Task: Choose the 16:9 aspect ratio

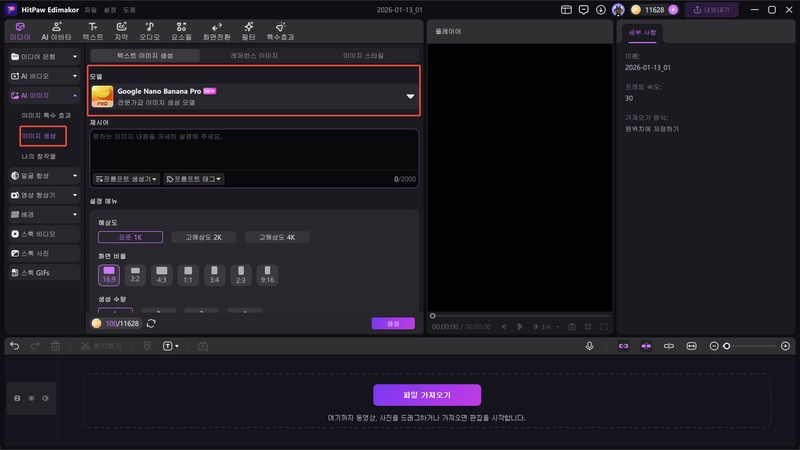Action: 109,274
